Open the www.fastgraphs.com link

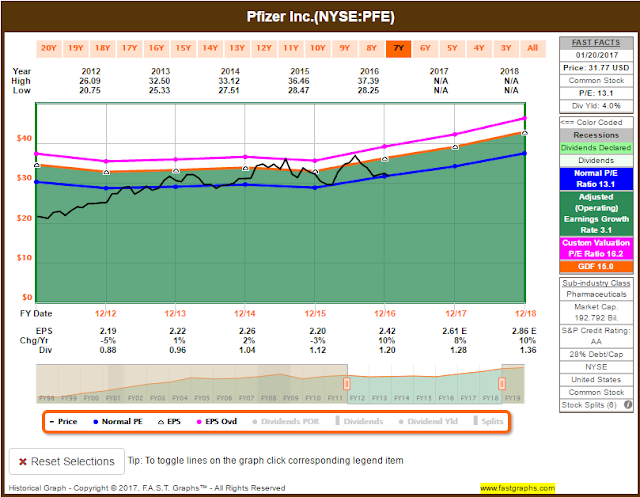[x=518, y=488]
